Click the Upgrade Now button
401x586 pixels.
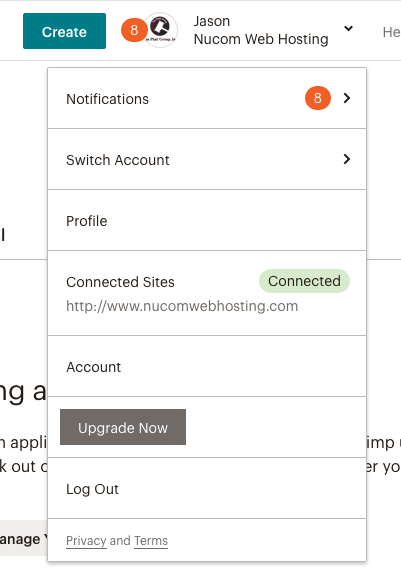pyautogui.click(x=123, y=427)
